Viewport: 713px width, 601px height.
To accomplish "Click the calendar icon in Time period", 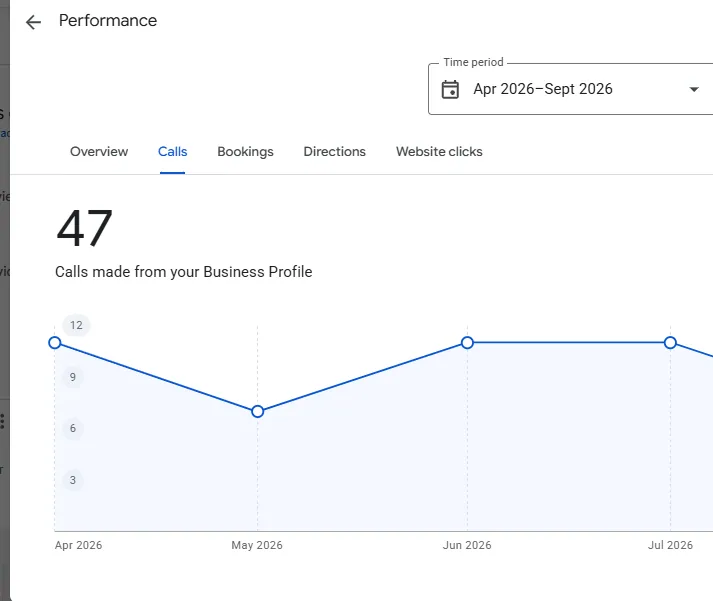I will 450,89.
